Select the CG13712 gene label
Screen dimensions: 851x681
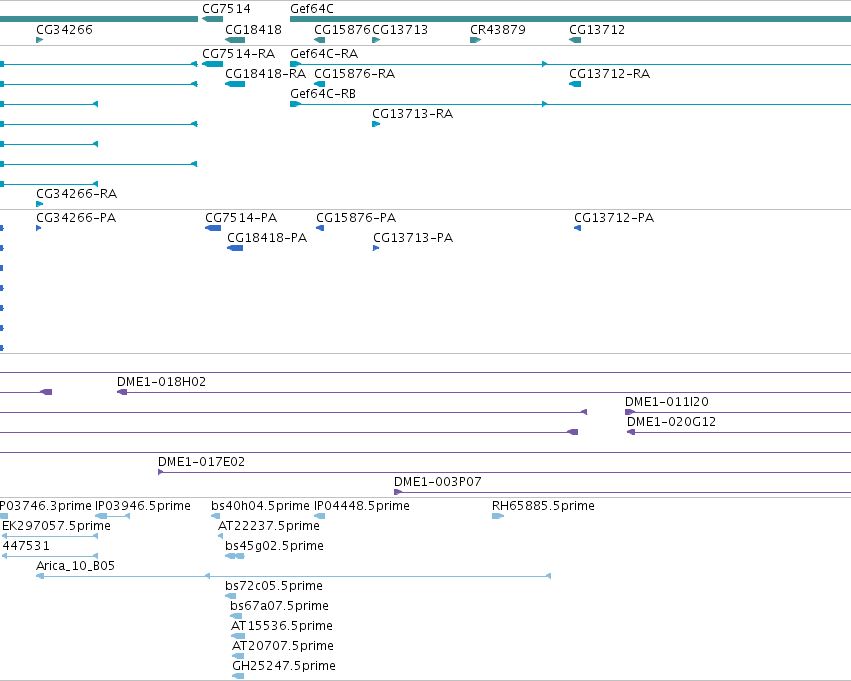(x=597, y=29)
